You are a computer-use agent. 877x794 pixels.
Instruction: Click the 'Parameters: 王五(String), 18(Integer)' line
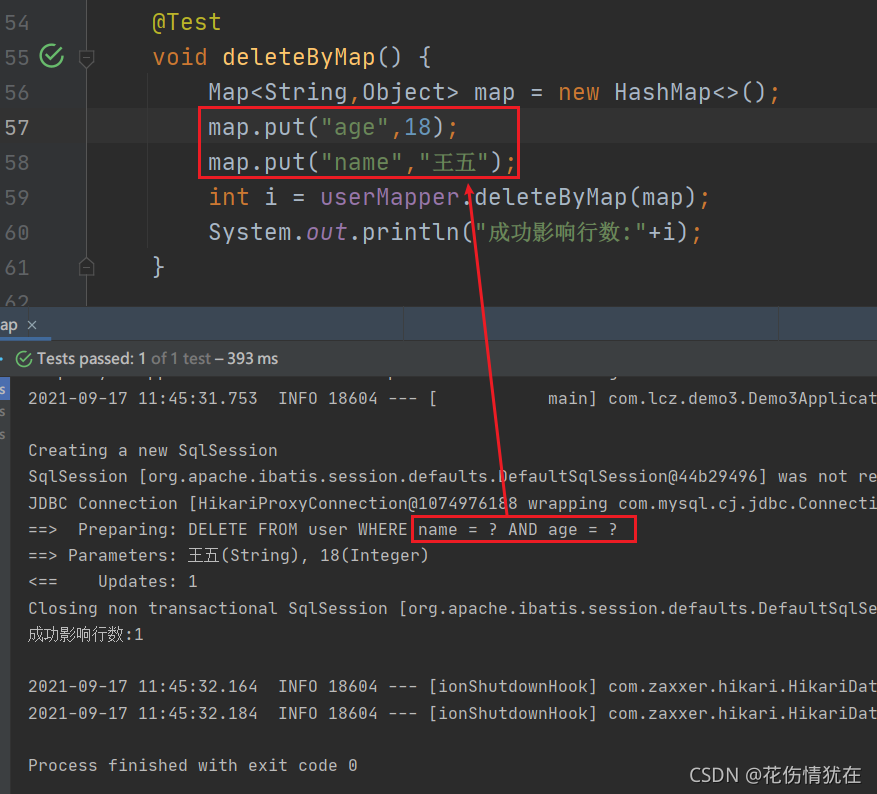(228, 556)
